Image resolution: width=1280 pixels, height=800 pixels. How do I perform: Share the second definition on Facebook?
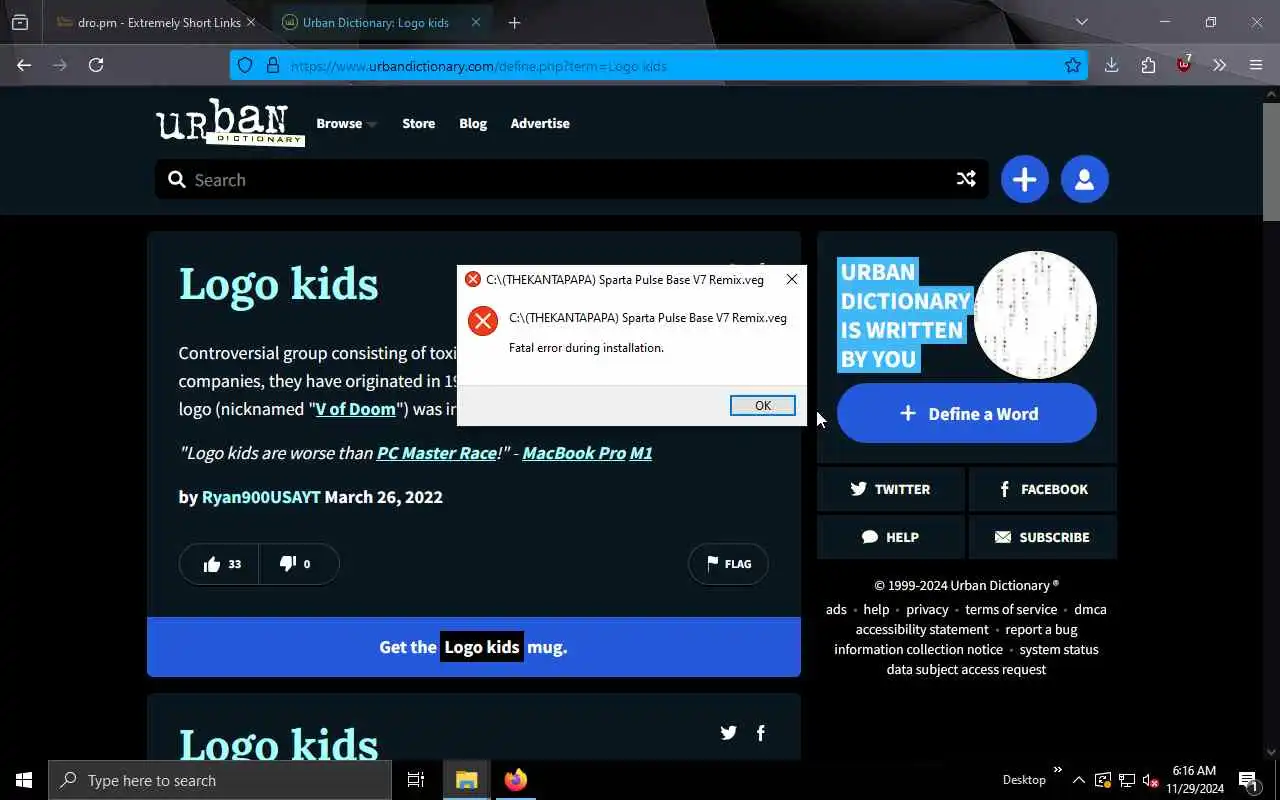coord(761,733)
